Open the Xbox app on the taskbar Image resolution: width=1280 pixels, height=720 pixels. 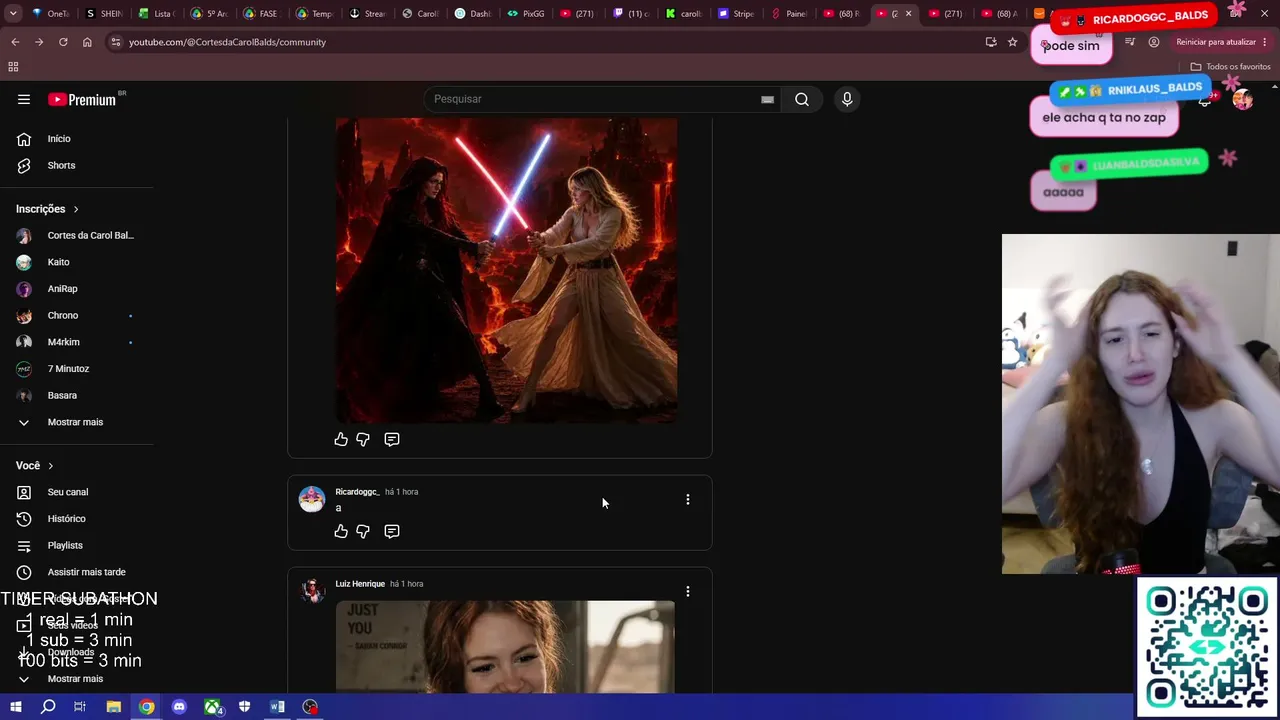pos(213,707)
